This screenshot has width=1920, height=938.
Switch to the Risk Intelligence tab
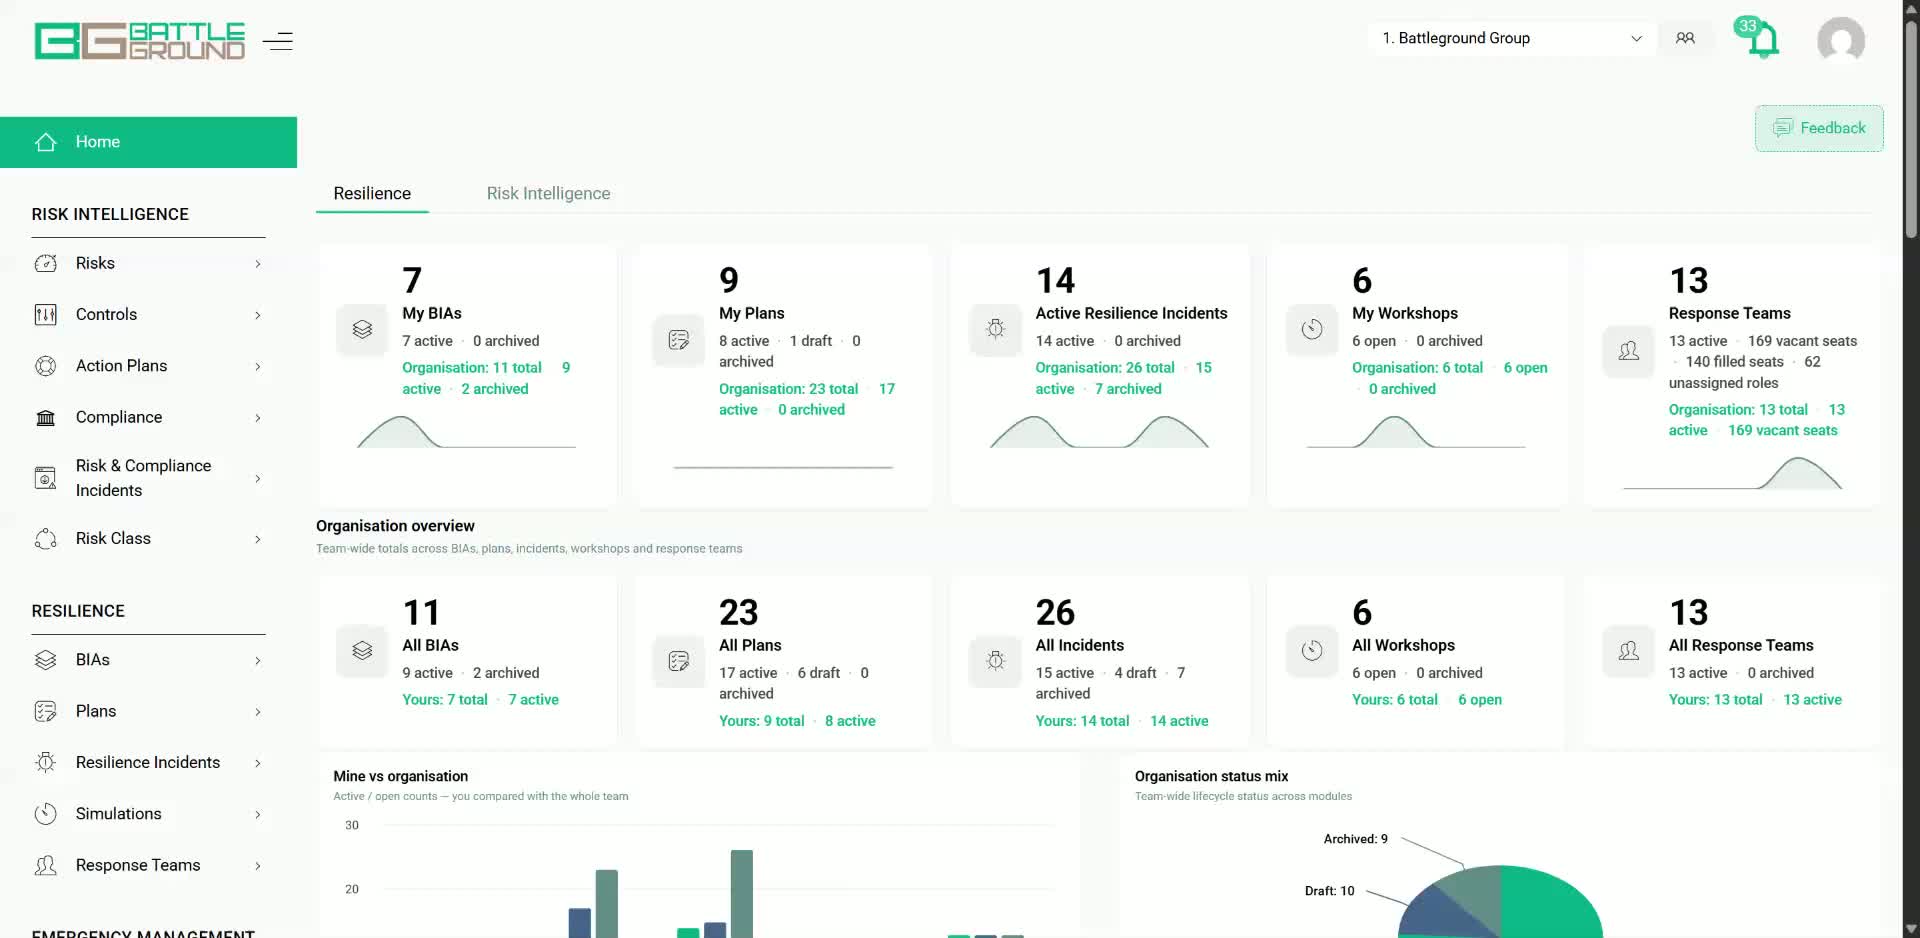tap(548, 193)
